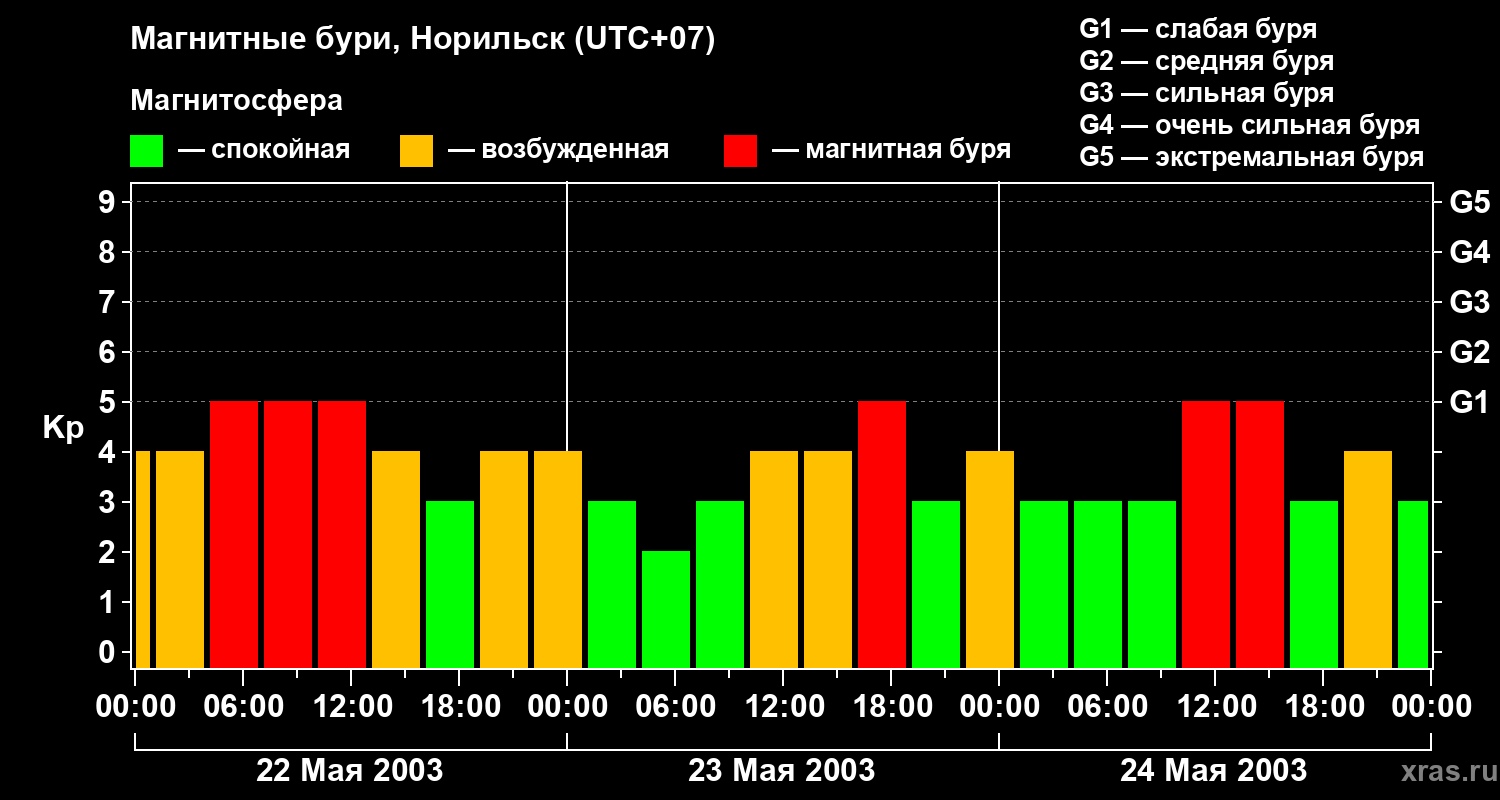Click the date label '24 Мая 2003'

coord(1213,771)
